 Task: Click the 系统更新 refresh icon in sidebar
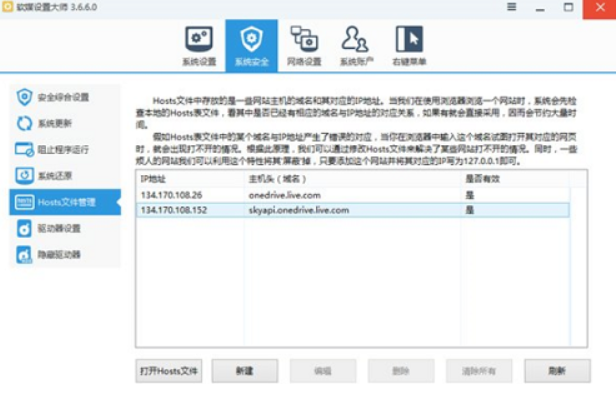24,123
